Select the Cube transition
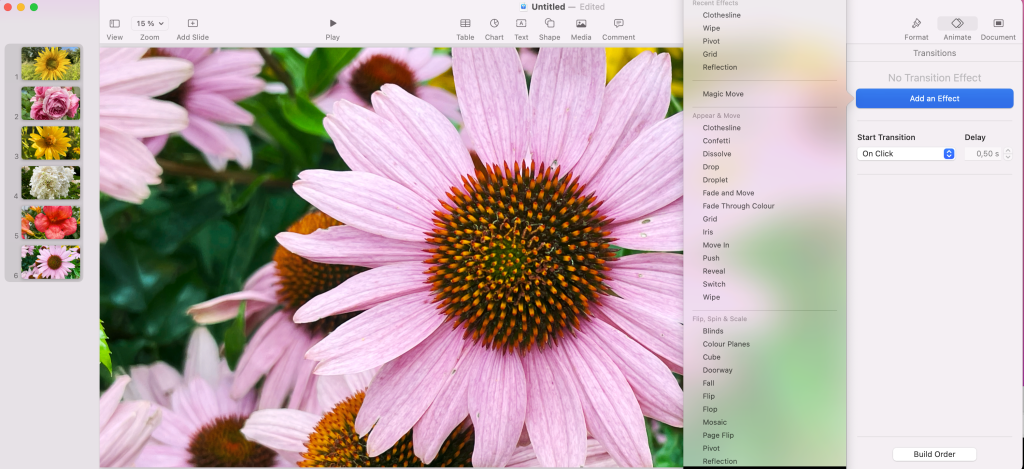Screen dimensions: 1024x469 click(x=711, y=357)
